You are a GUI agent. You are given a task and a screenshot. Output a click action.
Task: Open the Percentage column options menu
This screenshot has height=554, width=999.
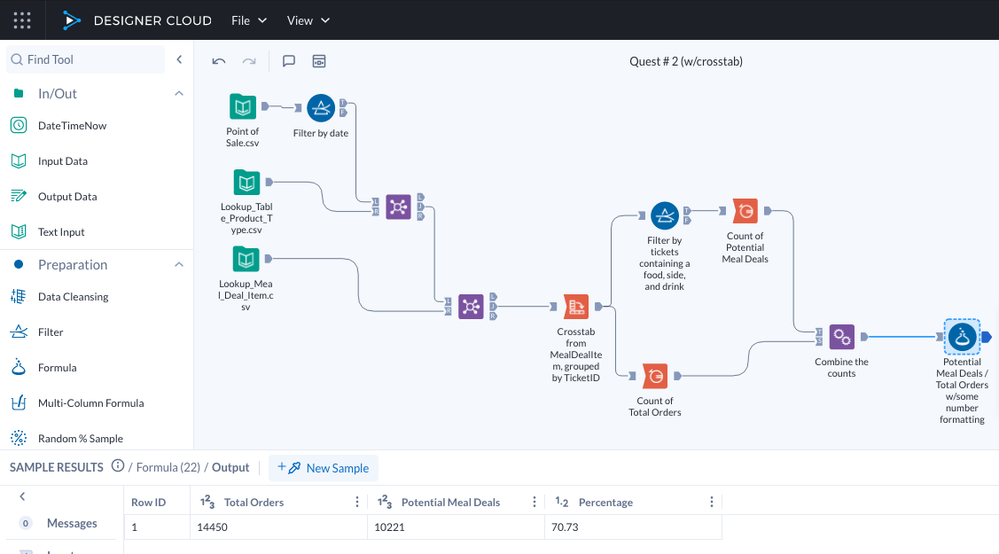pyautogui.click(x=711, y=502)
